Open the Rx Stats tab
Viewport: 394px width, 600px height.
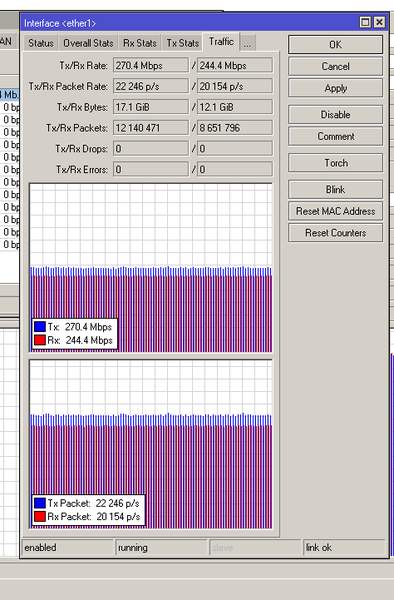(x=140, y=43)
